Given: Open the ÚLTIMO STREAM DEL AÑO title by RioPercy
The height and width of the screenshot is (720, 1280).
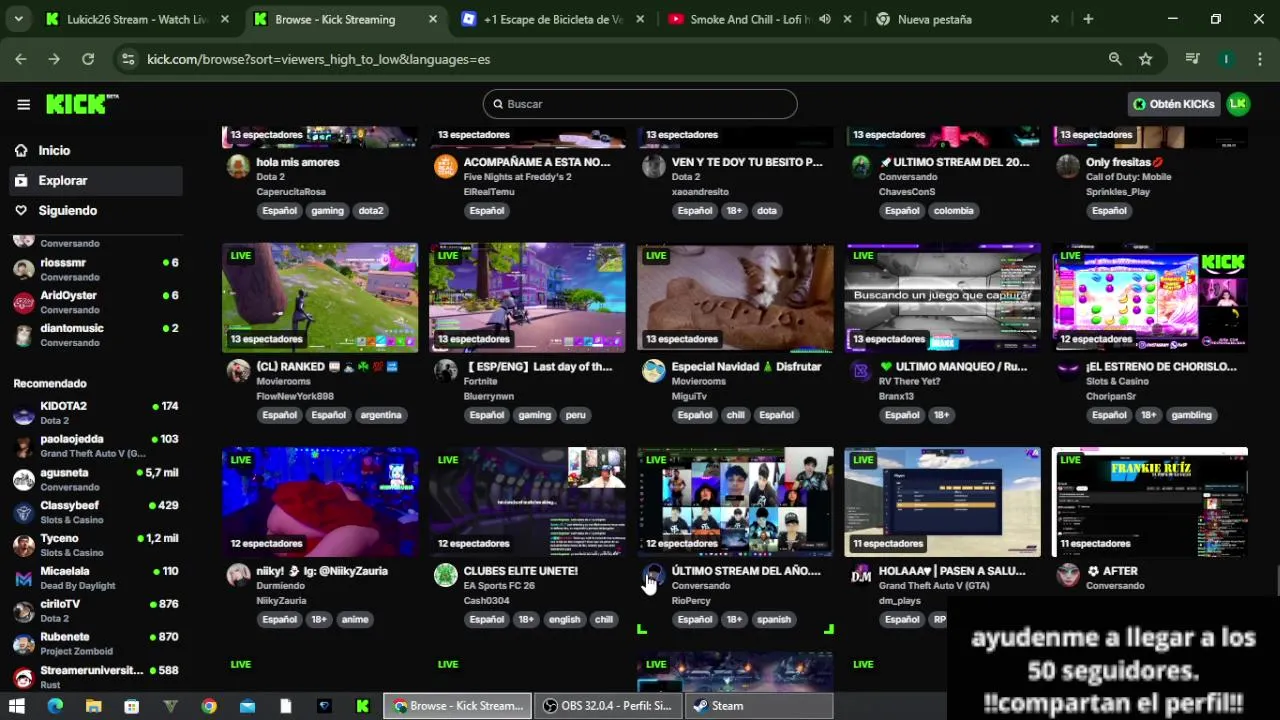Looking at the screenshot, I should click(x=746, y=571).
